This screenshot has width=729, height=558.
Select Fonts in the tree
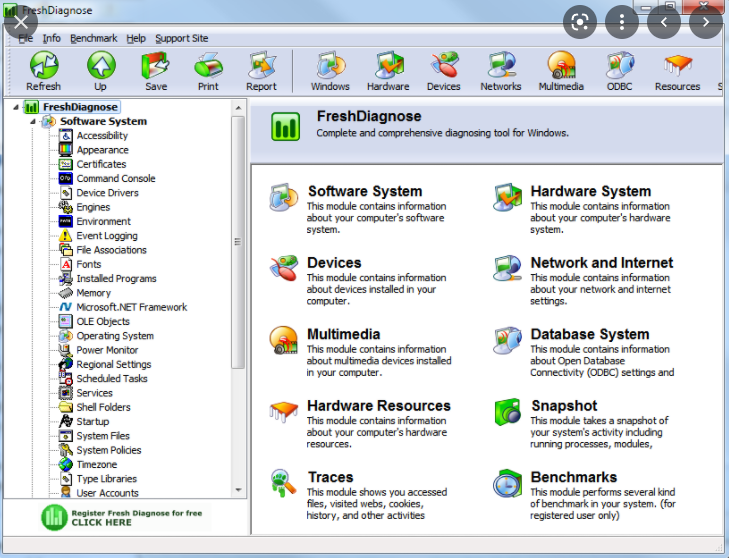[88, 265]
